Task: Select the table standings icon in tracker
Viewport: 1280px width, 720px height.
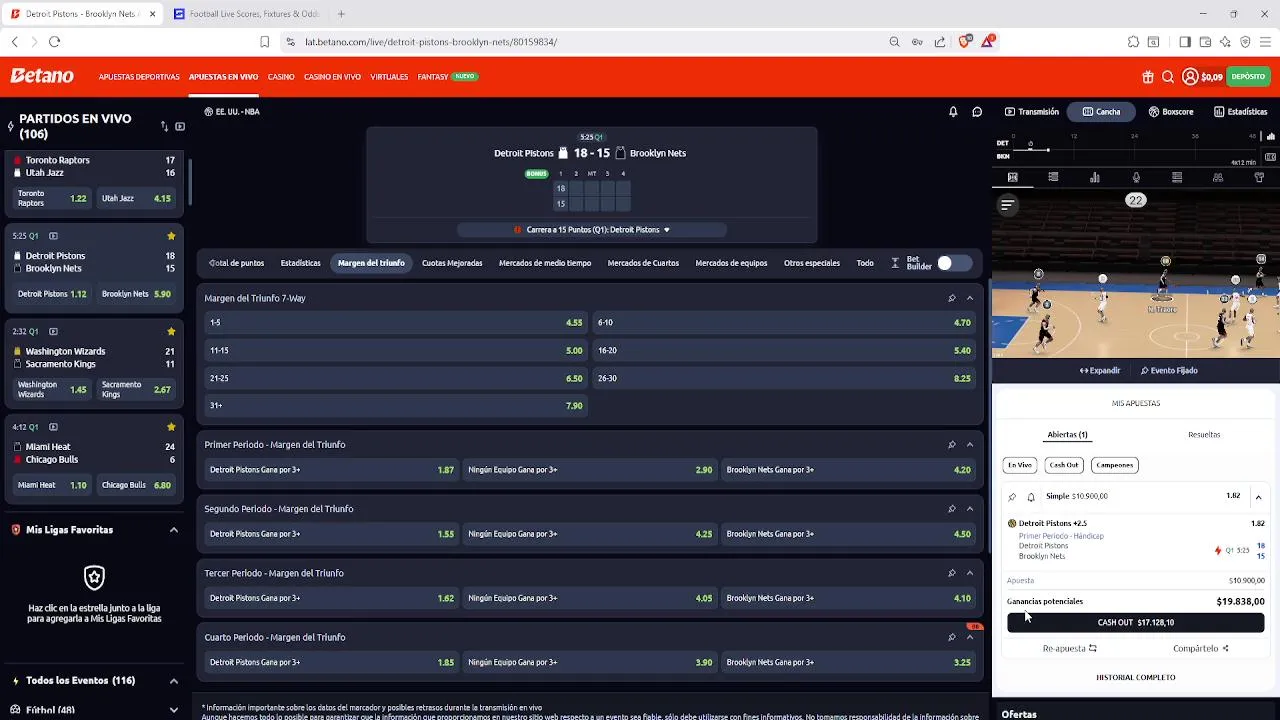Action: coord(1177,178)
